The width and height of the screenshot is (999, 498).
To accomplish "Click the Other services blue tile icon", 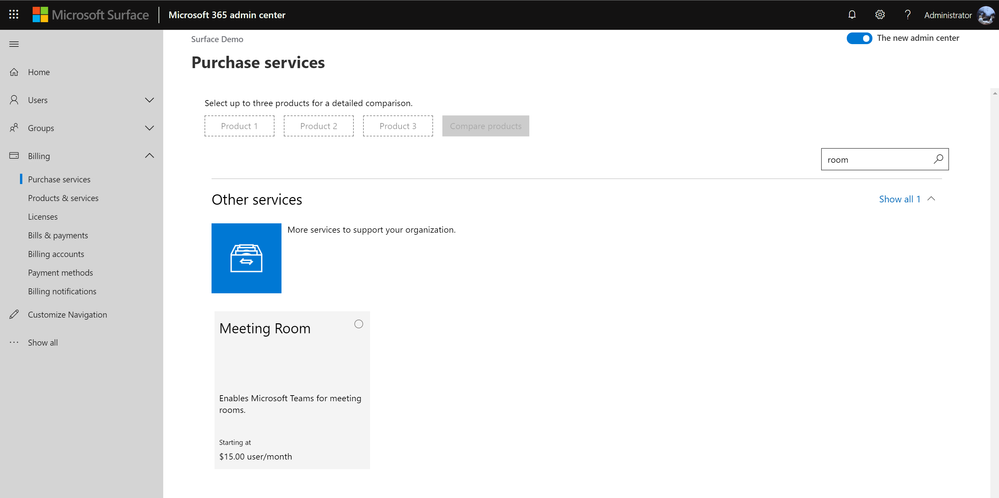I will coord(246,258).
